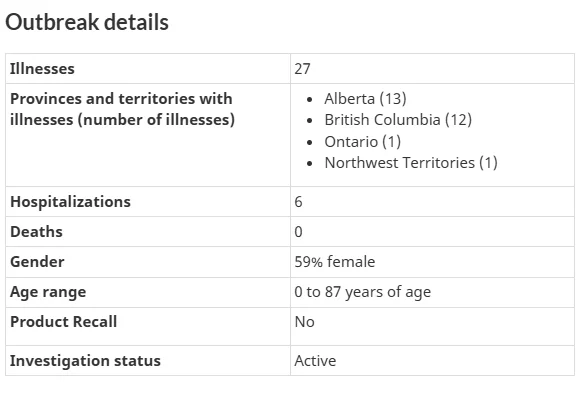The width and height of the screenshot is (586, 401).
Task: Select the Investigation status row label
Action: pyautogui.click(x=85, y=361)
